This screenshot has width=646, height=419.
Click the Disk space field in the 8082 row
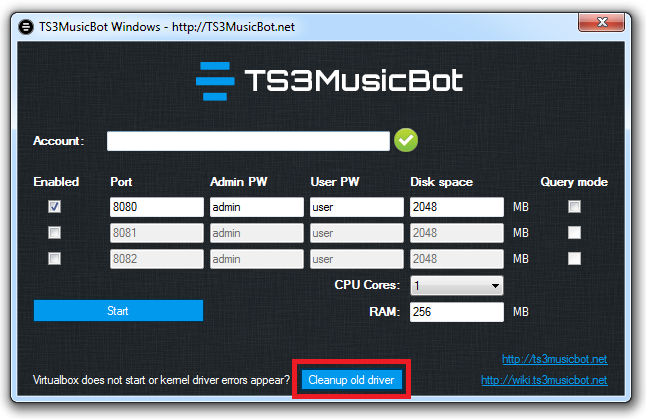tap(456, 259)
